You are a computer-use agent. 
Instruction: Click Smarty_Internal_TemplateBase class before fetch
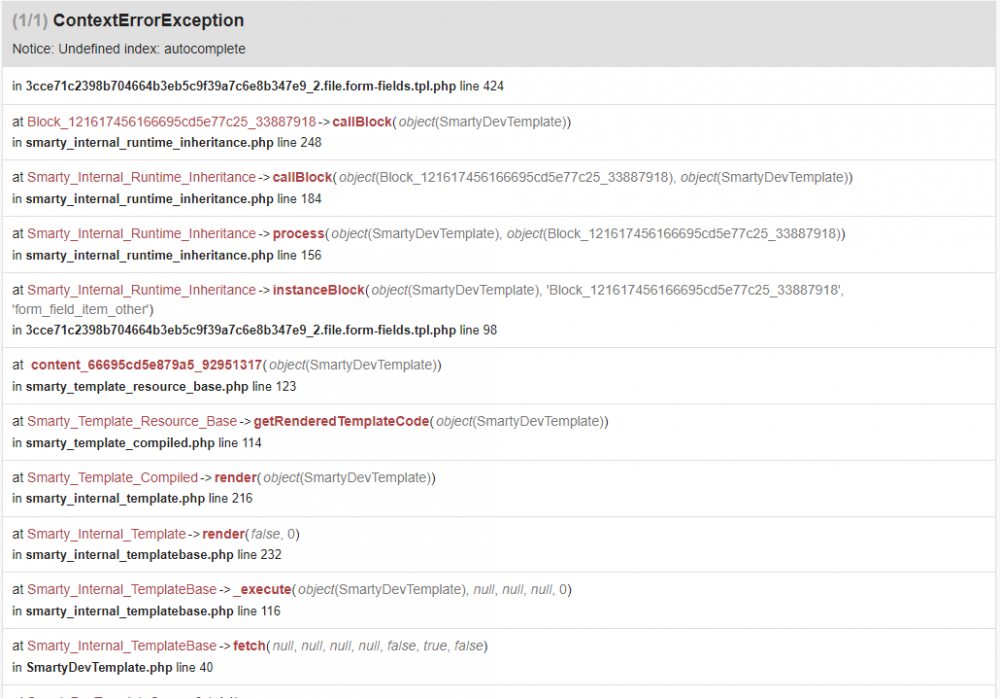click(122, 646)
